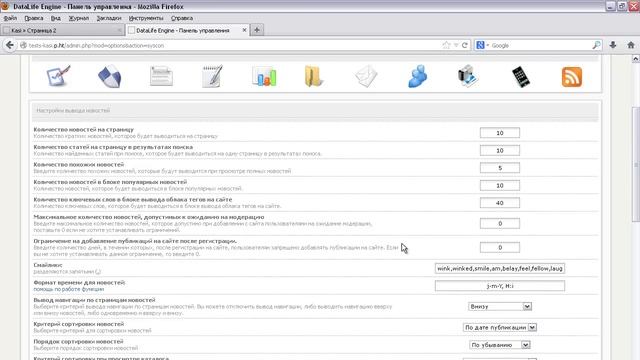Open the black smartphone settings icon
Screen dimensions: 640x360
(x=521, y=76)
